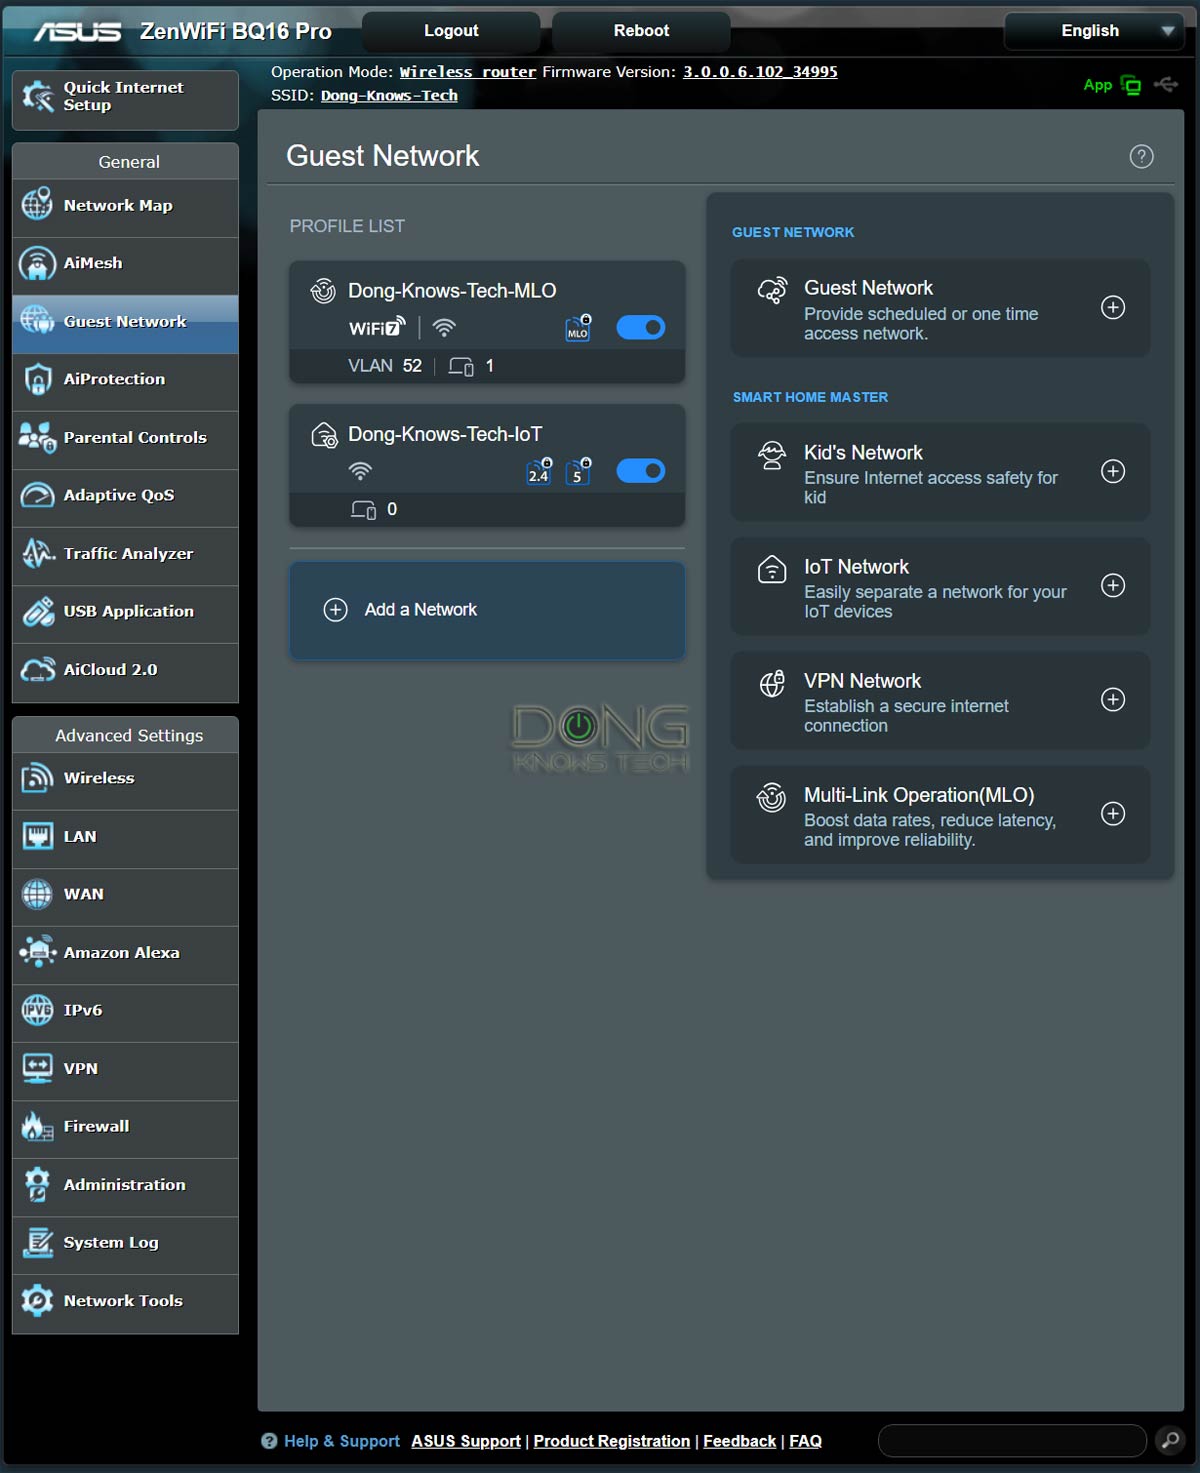Toggle off the Dong-Knows-Tech-IoT network
This screenshot has width=1200, height=1473.
click(641, 471)
